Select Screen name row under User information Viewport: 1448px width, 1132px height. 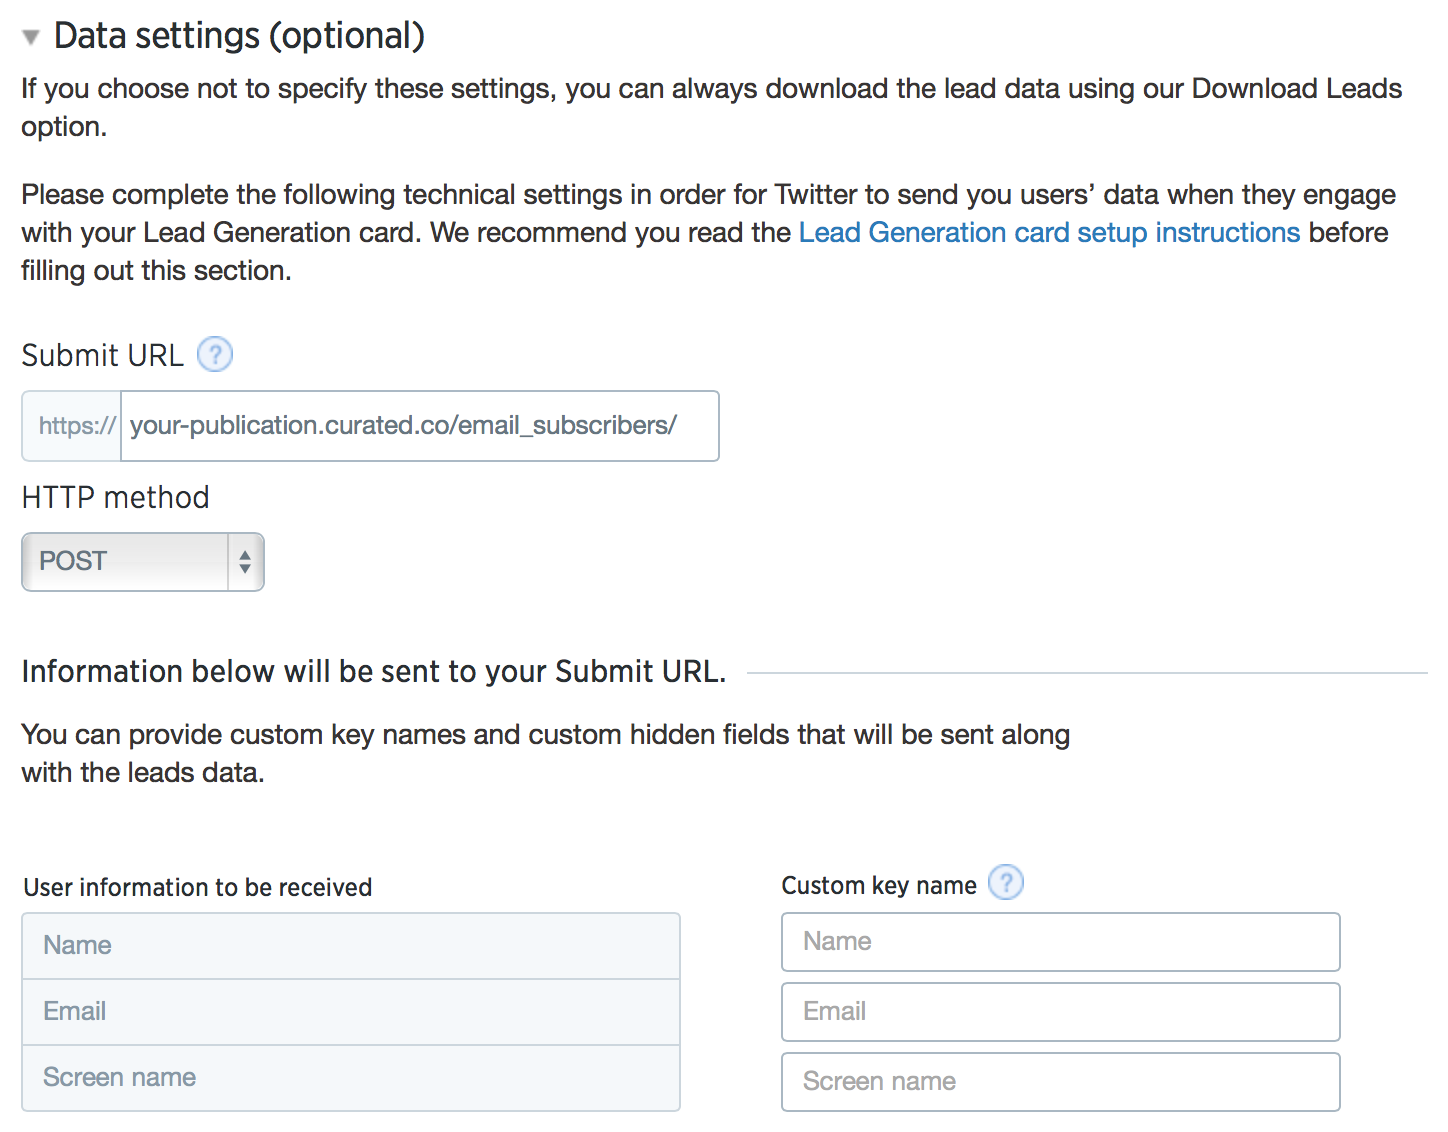[x=350, y=1078]
